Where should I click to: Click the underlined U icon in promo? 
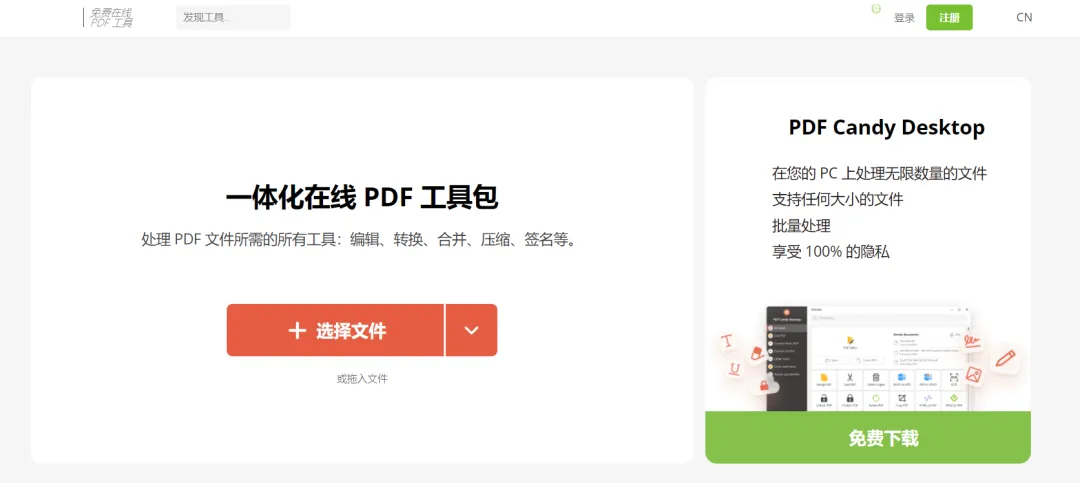pos(735,369)
